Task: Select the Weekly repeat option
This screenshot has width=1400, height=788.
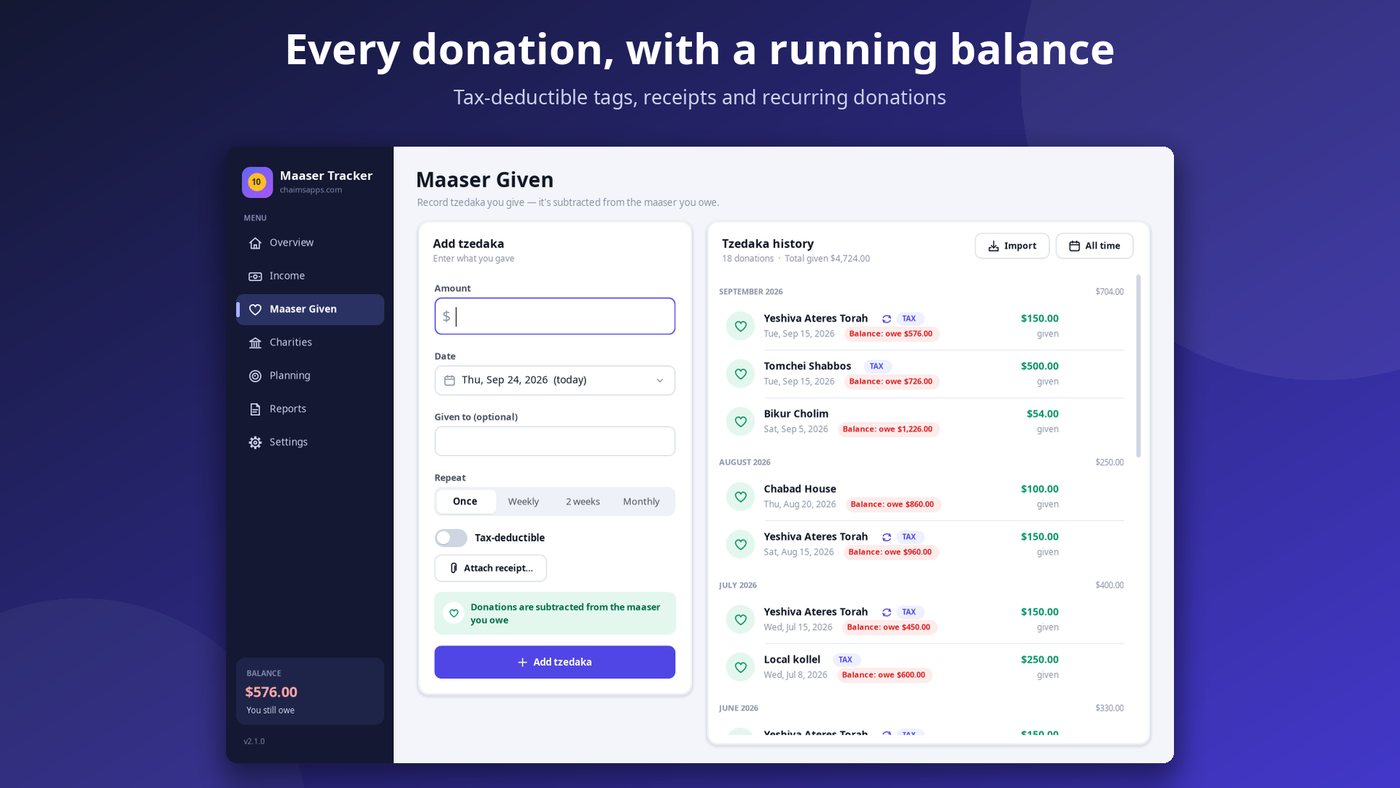Action: pyautogui.click(x=523, y=502)
